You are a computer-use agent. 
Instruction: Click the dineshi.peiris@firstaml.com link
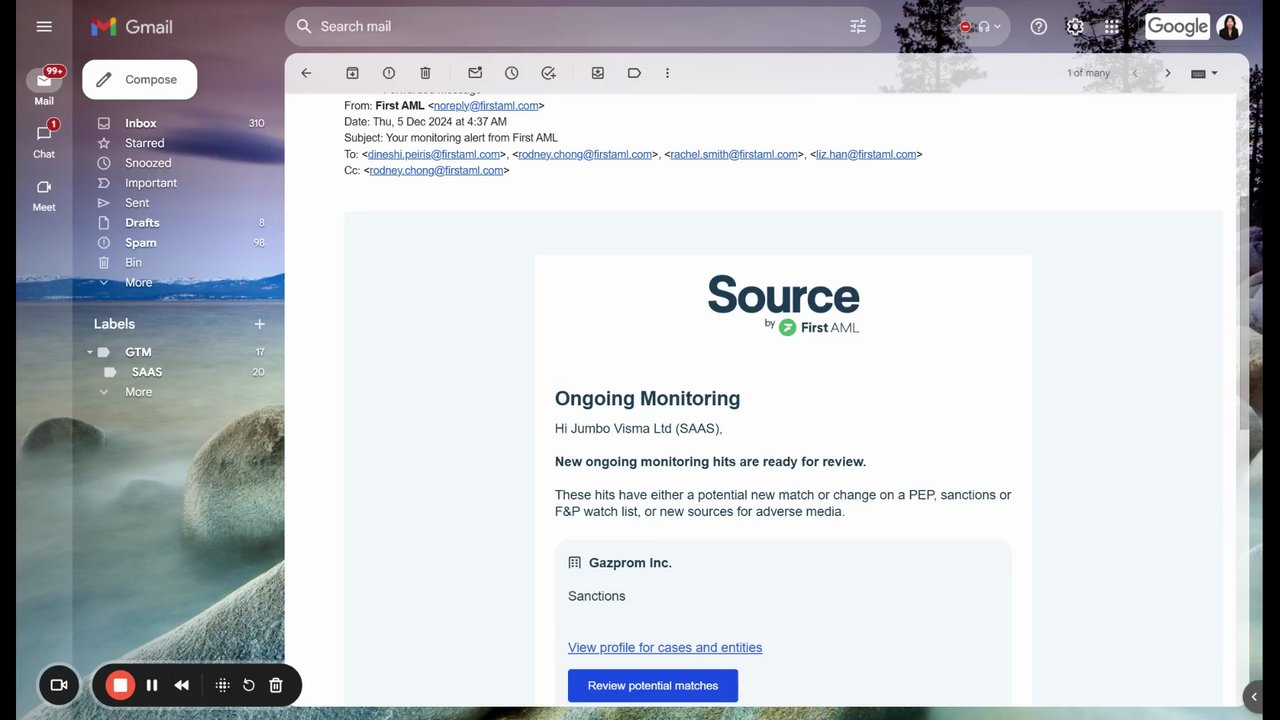434,154
